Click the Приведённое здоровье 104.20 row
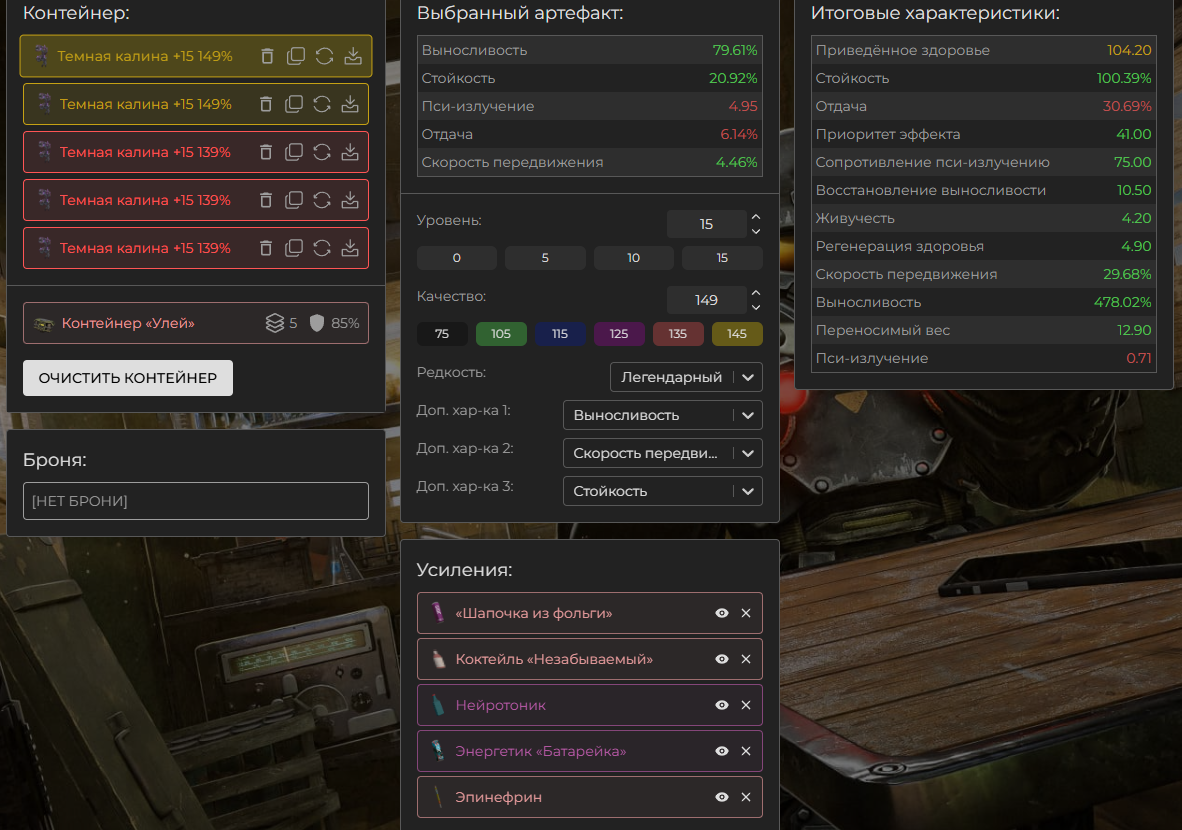This screenshot has width=1182, height=830. pyautogui.click(x=983, y=51)
